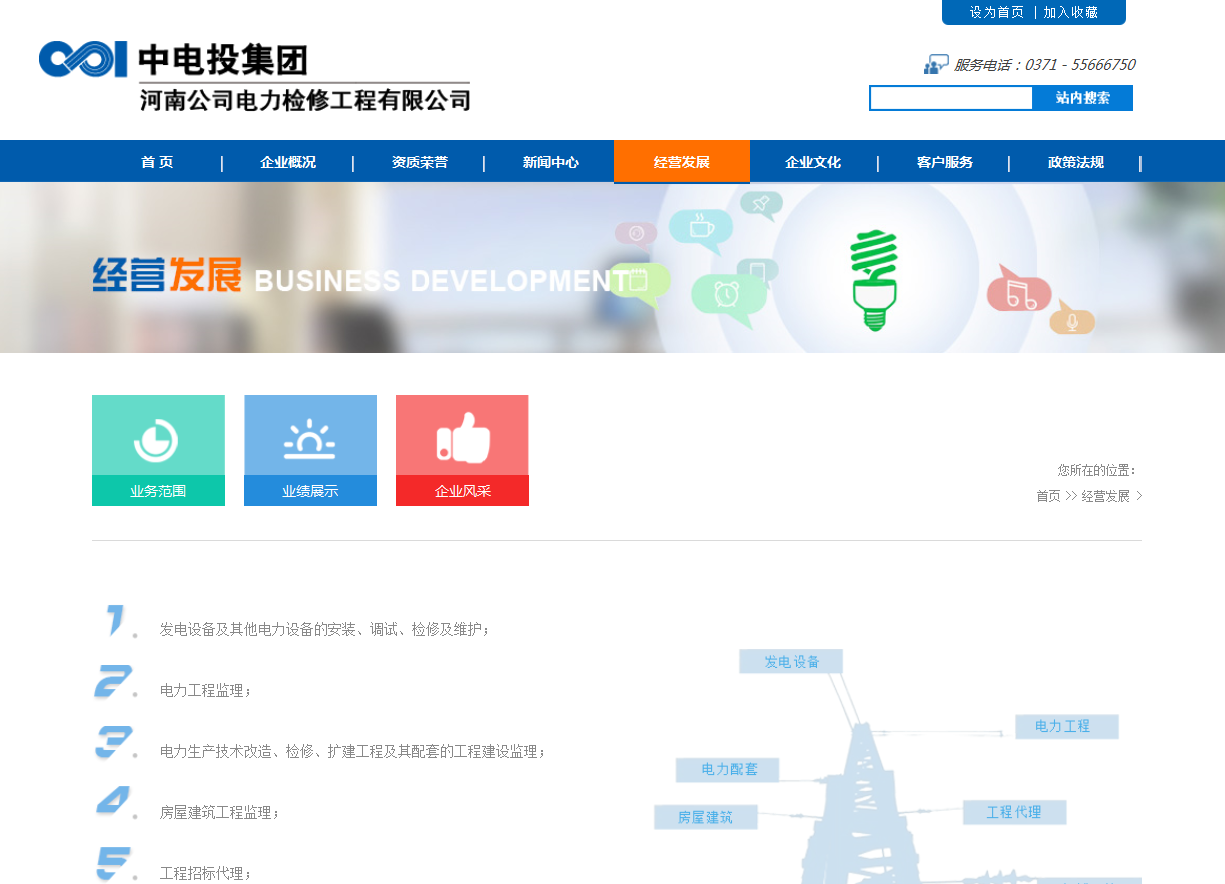This screenshot has height=884, width=1225.
Task: Click the site search input field
Action: click(x=951, y=98)
